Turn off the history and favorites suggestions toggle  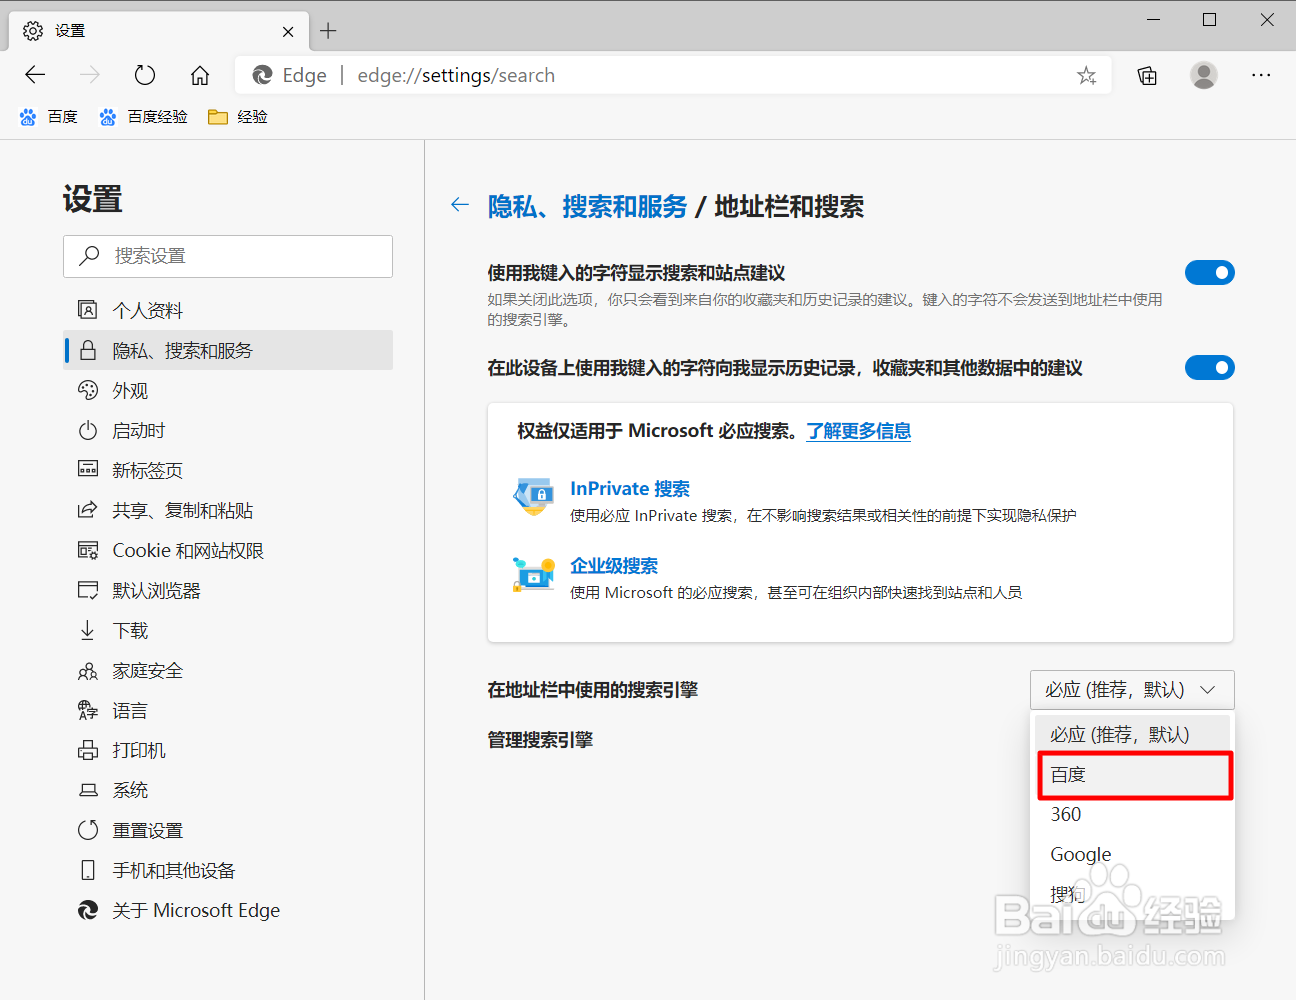[x=1210, y=367]
